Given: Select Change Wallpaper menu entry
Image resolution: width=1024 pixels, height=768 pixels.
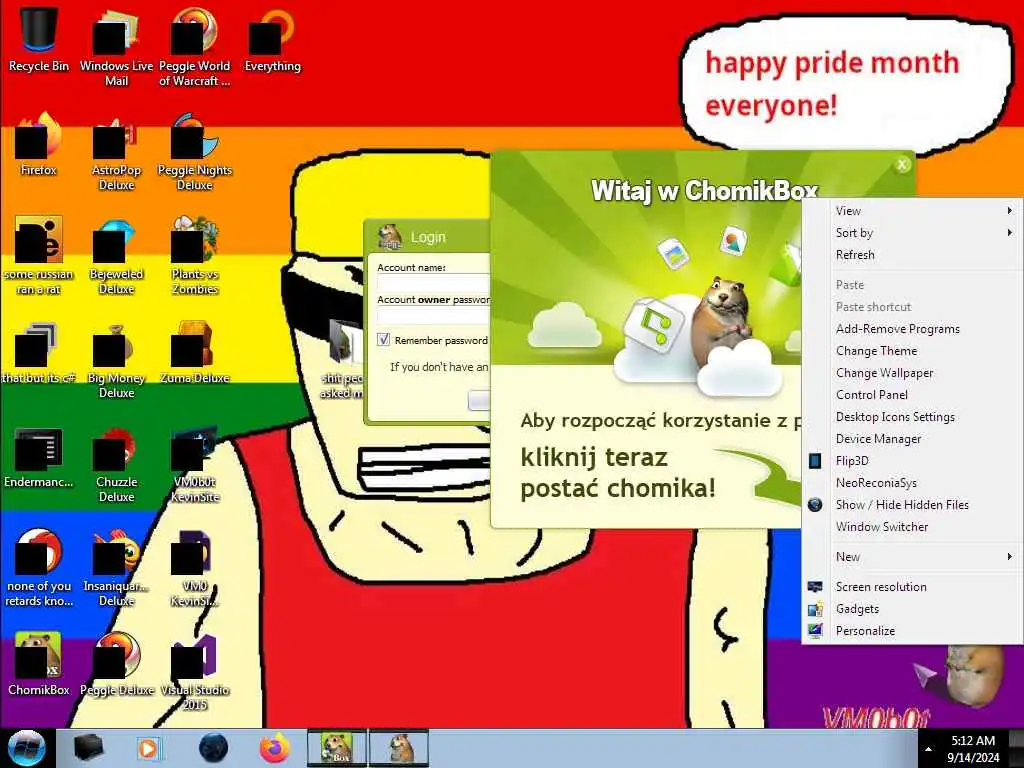Looking at the screenshot, I should point(912,373).
